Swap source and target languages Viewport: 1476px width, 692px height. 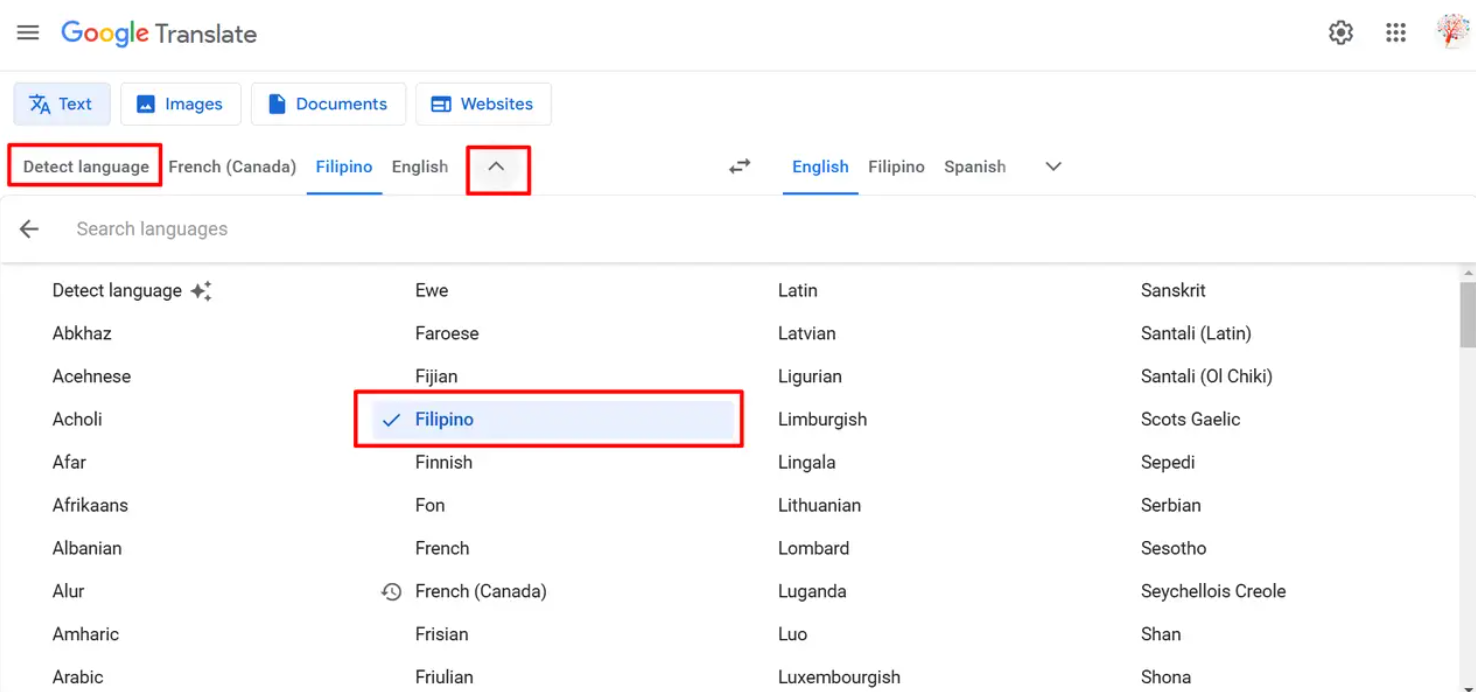[739, 167]
